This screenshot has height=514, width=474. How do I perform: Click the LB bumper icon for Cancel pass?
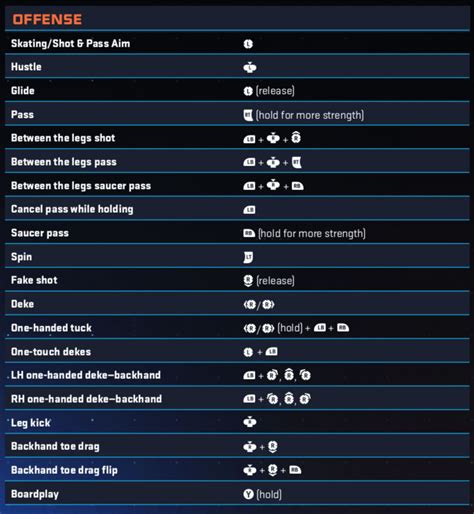249,210
